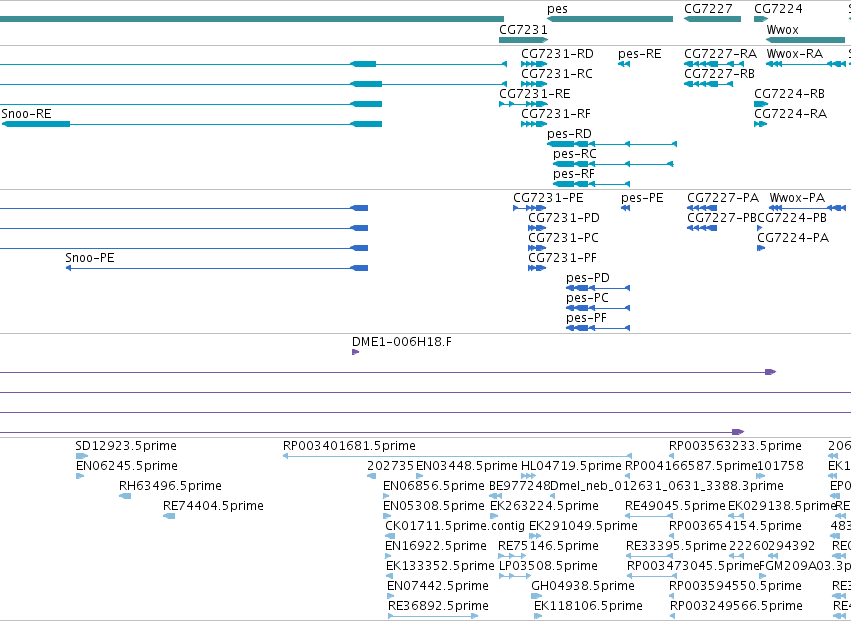
Task: Select the Snoo-PE protein label
Action: pos(90,258)
